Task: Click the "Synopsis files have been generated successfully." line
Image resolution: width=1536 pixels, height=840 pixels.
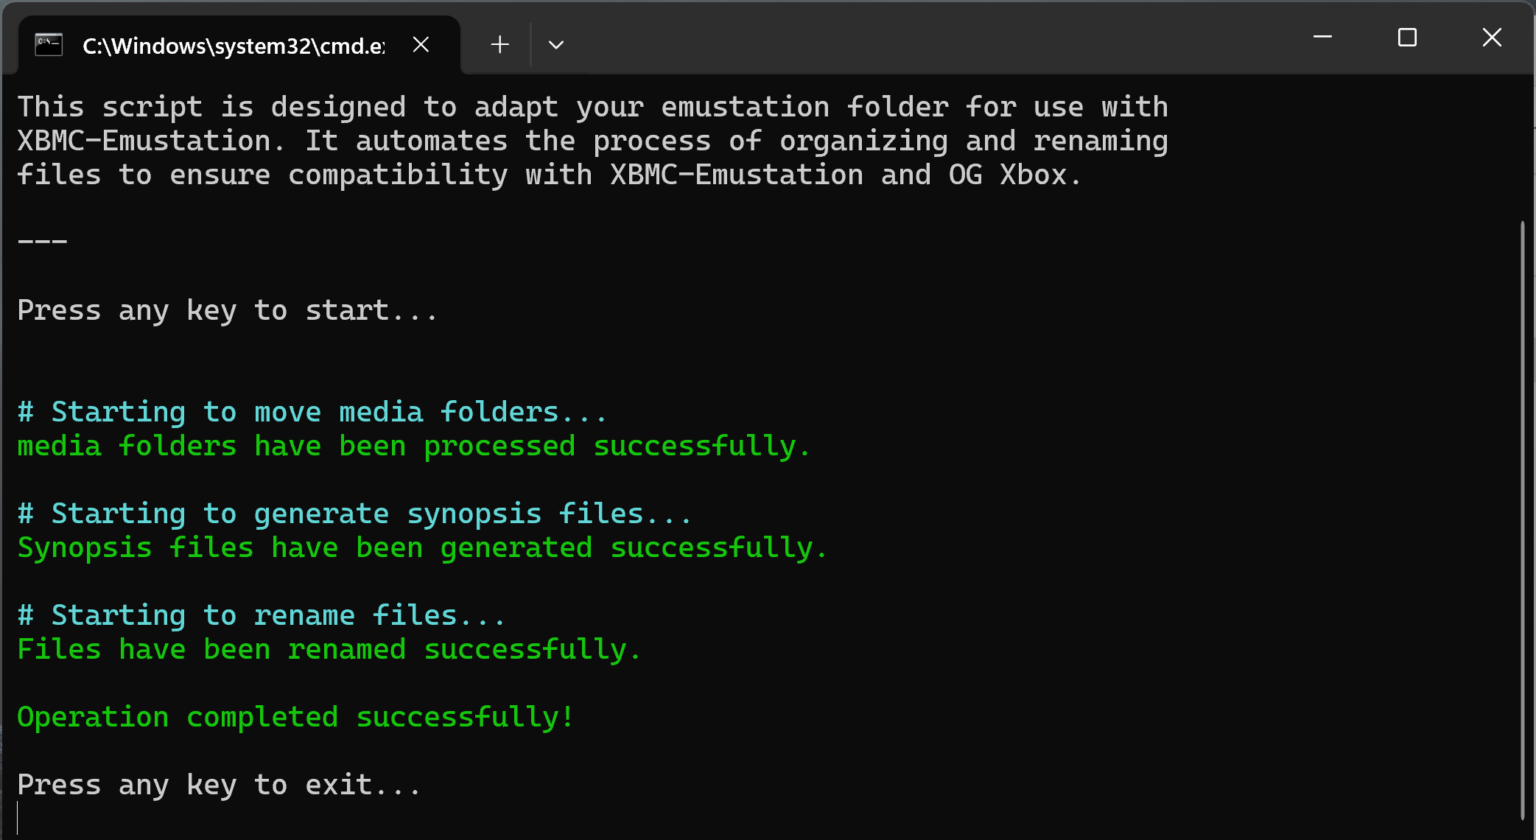Action: tap(422, 548)
